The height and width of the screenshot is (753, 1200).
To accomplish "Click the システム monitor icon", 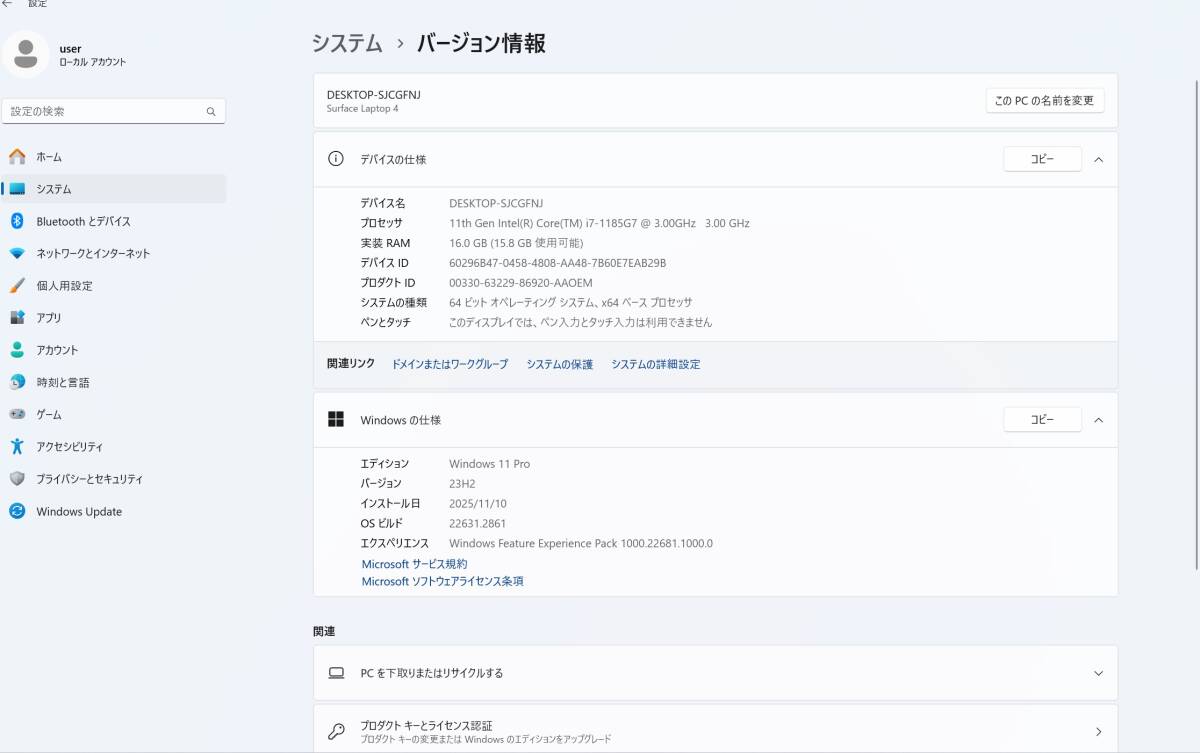I will click(x=17, y=189).
